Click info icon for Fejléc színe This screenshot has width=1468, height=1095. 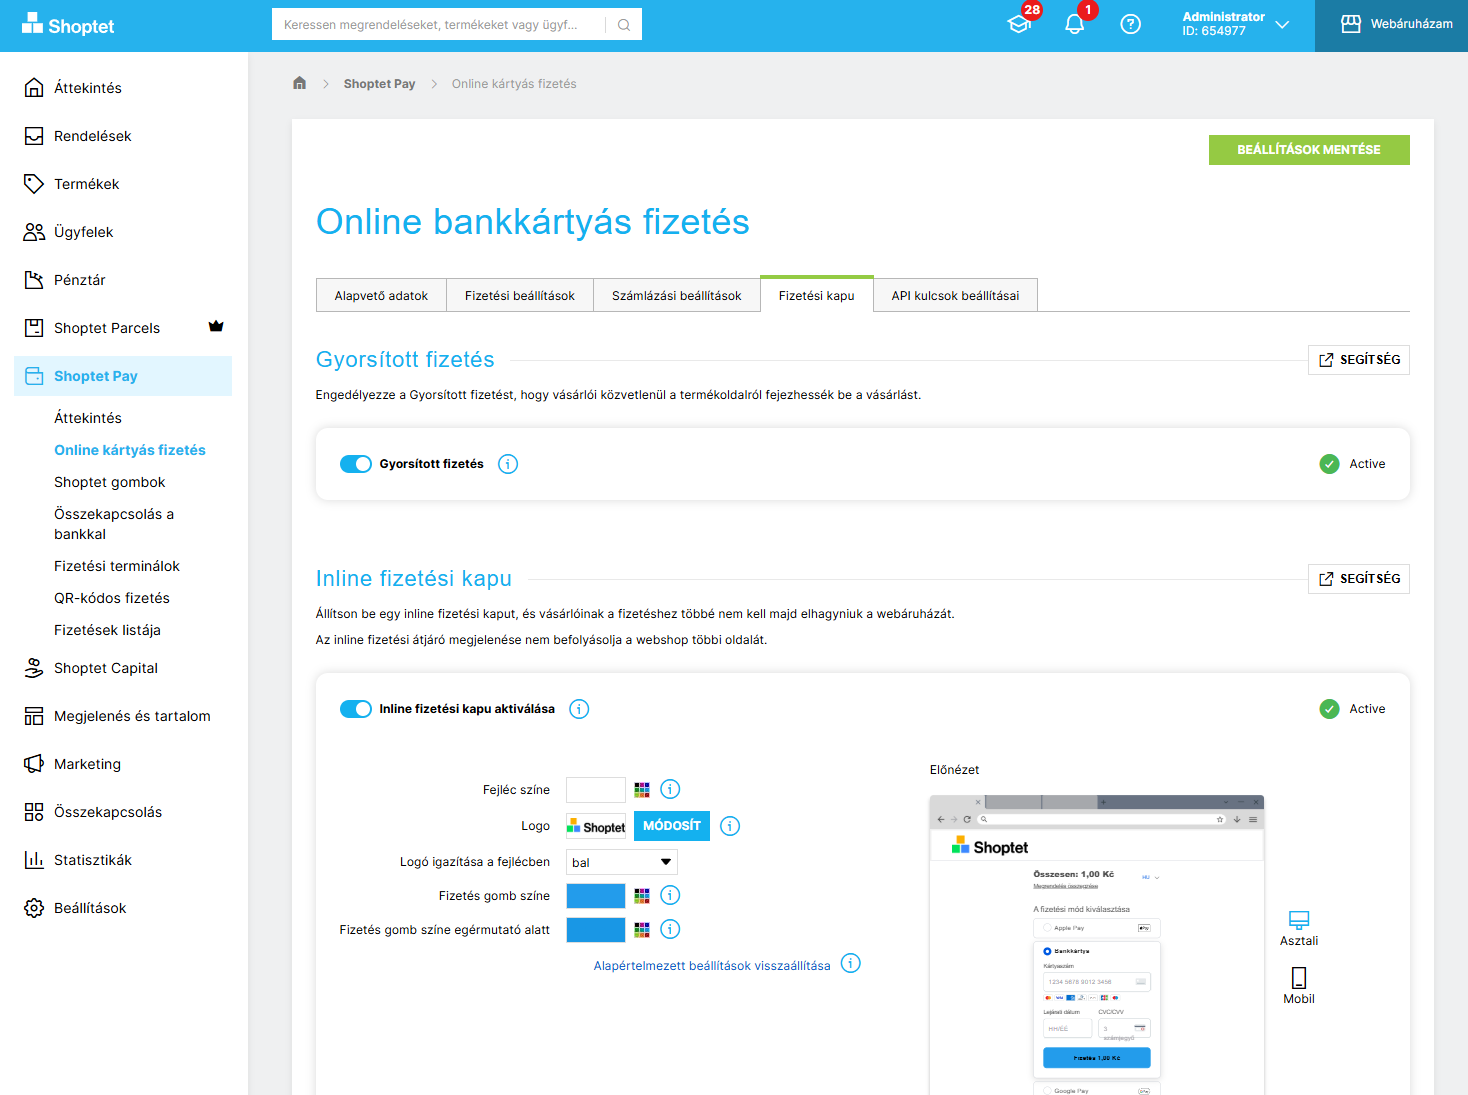coord(670,789)
